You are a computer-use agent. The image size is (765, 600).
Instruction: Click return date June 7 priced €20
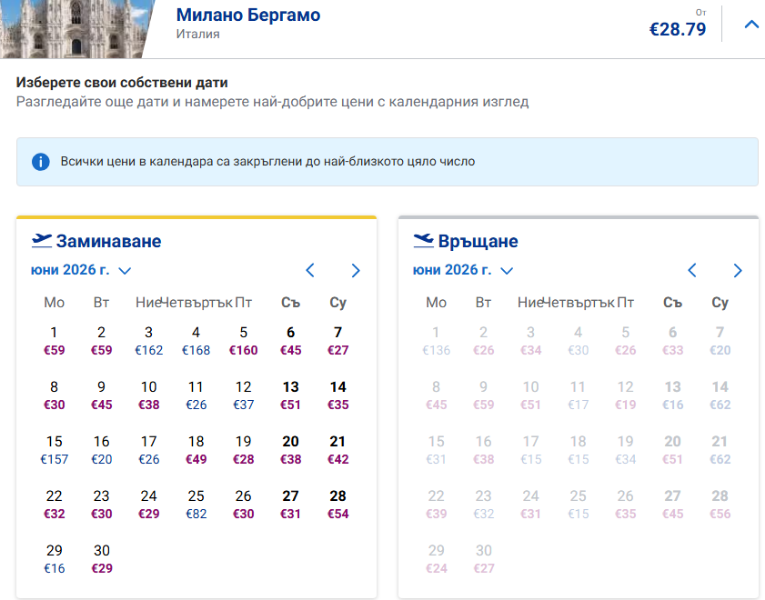(720, 341)
